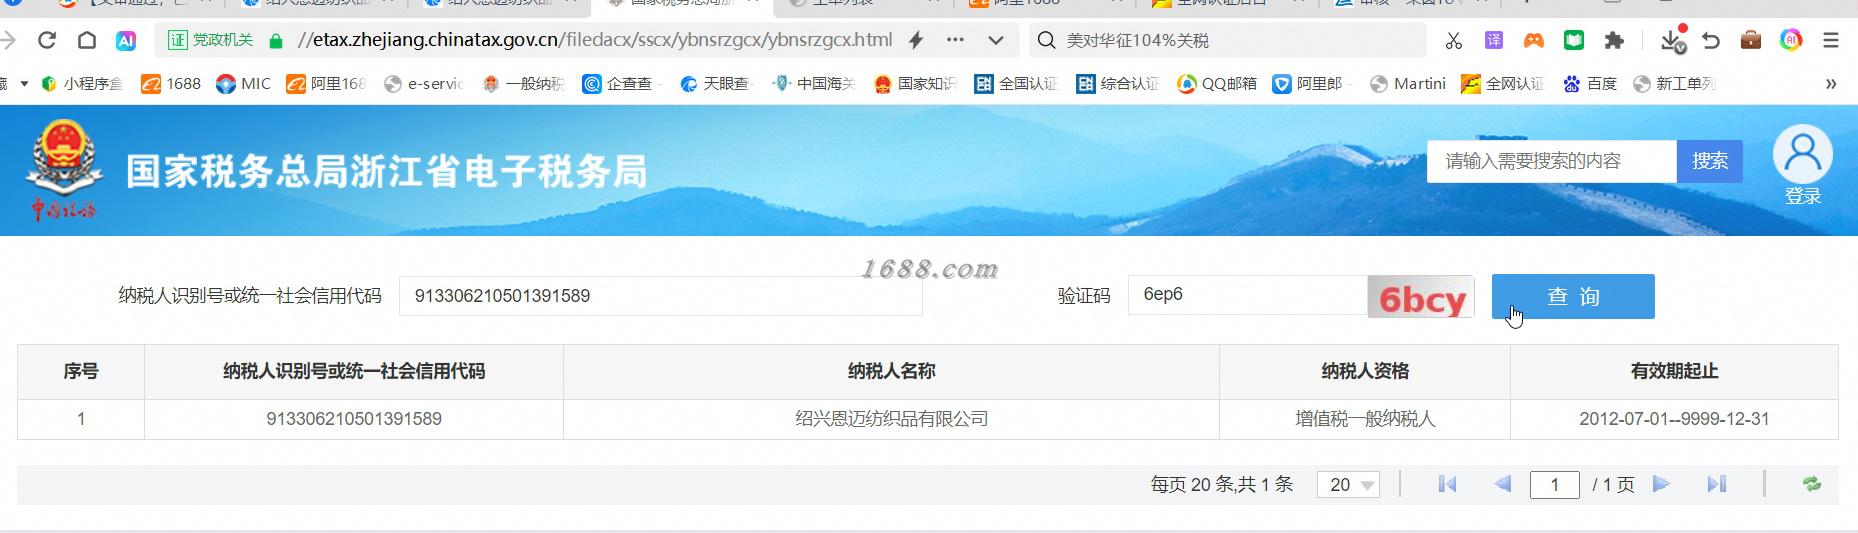The width and height of the screenshot is (1858, 533).
Task: Click the green padlock security icon
Action: [276, 40]
